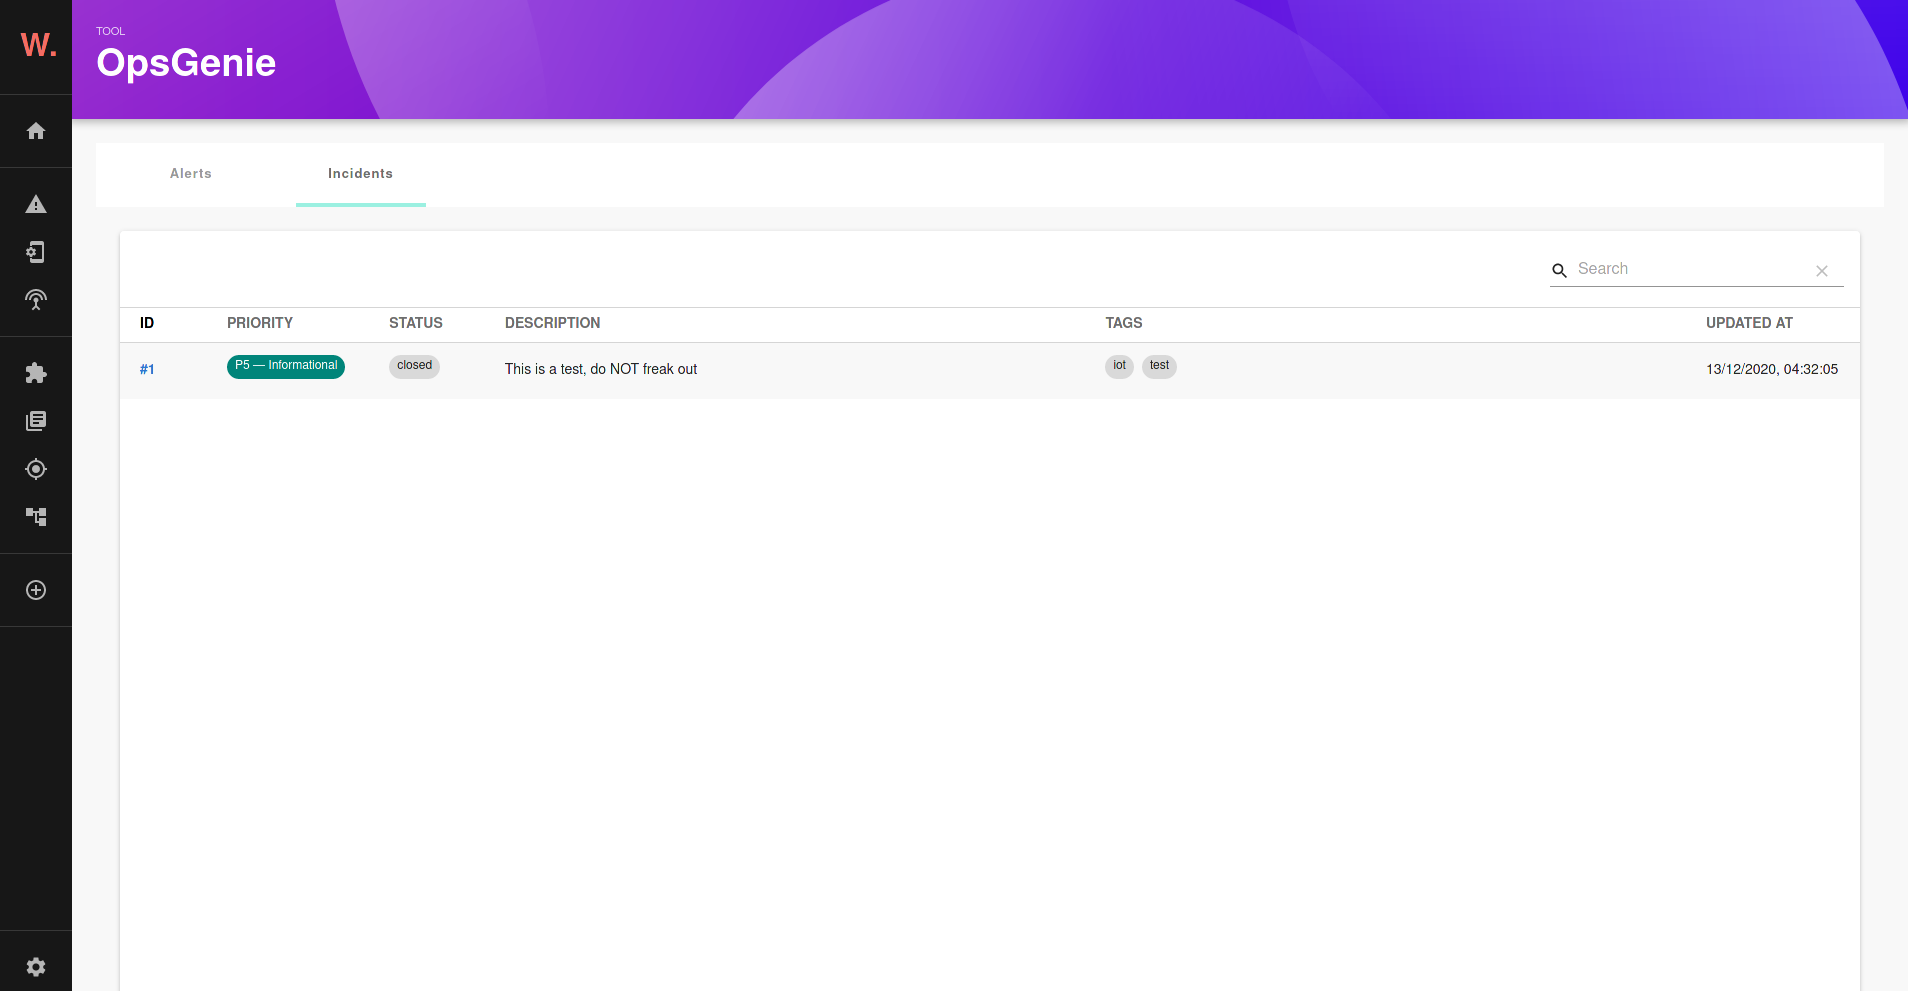The width and height of the screenshot is (1908, 991).
Task: Click the P5 — Informational priority badge
Action: 286,366
